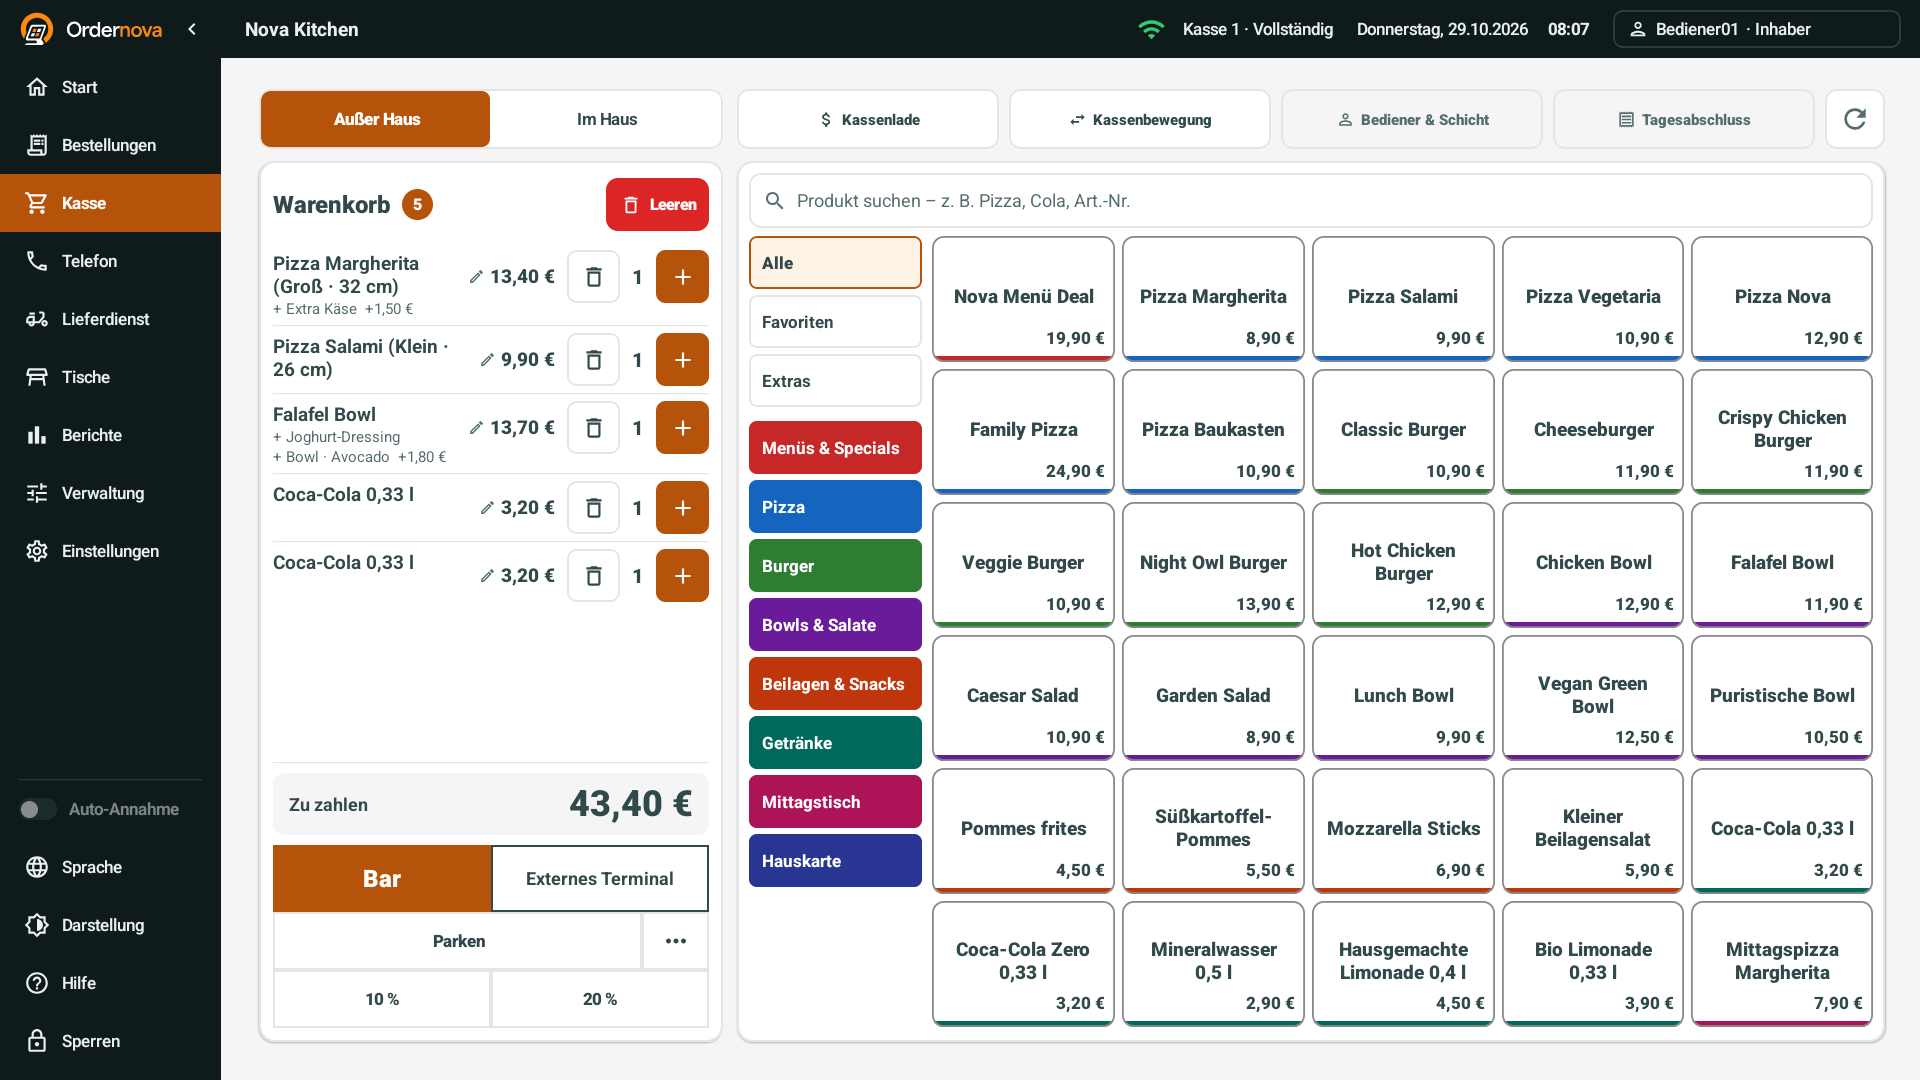Image resolution: width=1920 pixels, height=1080 pixels.
Task: Apply the 20 % discount
Action: [600, 999]
